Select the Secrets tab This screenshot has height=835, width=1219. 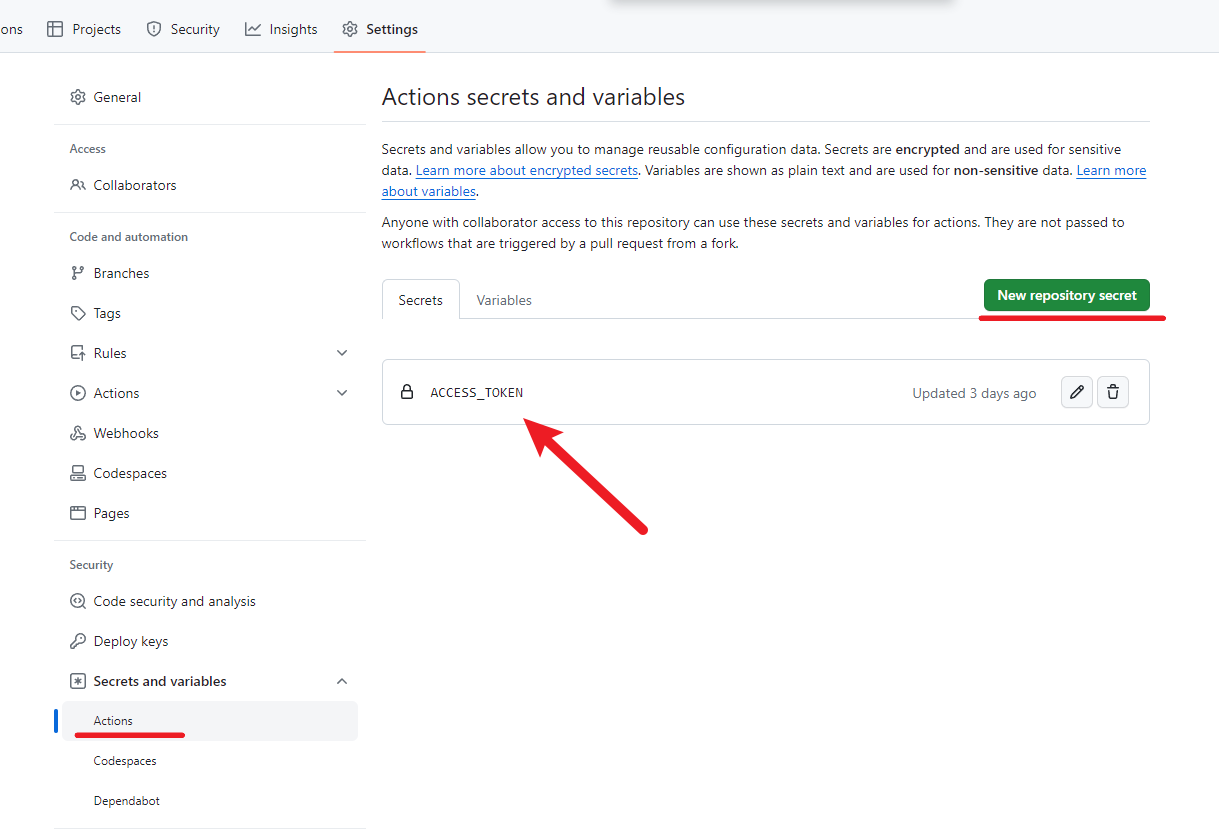420,300
